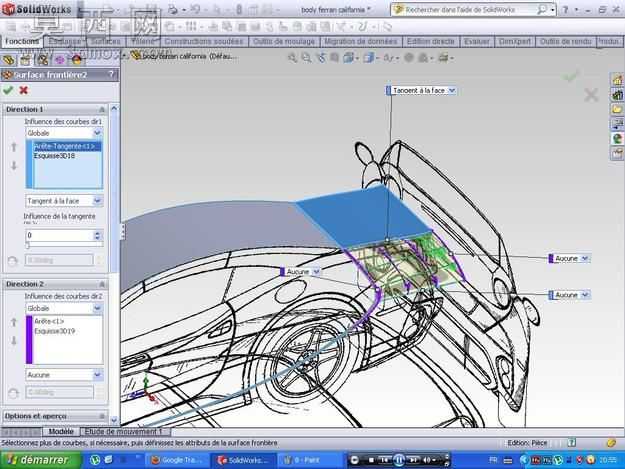The height and width of the screenshot is (469, 625).
Task: Confirm feature via viewport corner green checkmark
Action: [x=570, y=75]
